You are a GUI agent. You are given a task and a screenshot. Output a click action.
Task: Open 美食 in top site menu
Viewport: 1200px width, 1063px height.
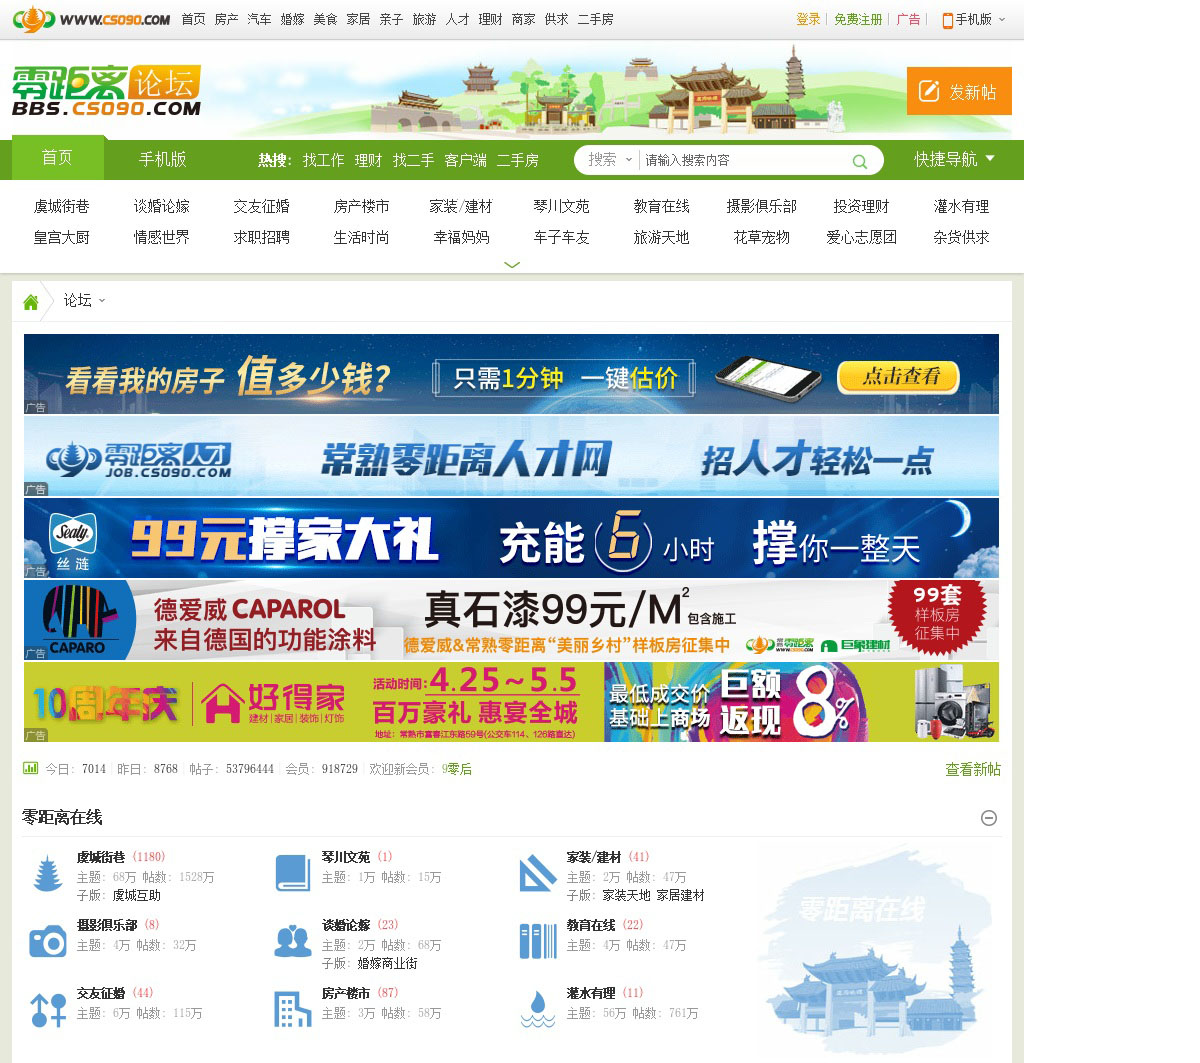(x=325, y=19)
